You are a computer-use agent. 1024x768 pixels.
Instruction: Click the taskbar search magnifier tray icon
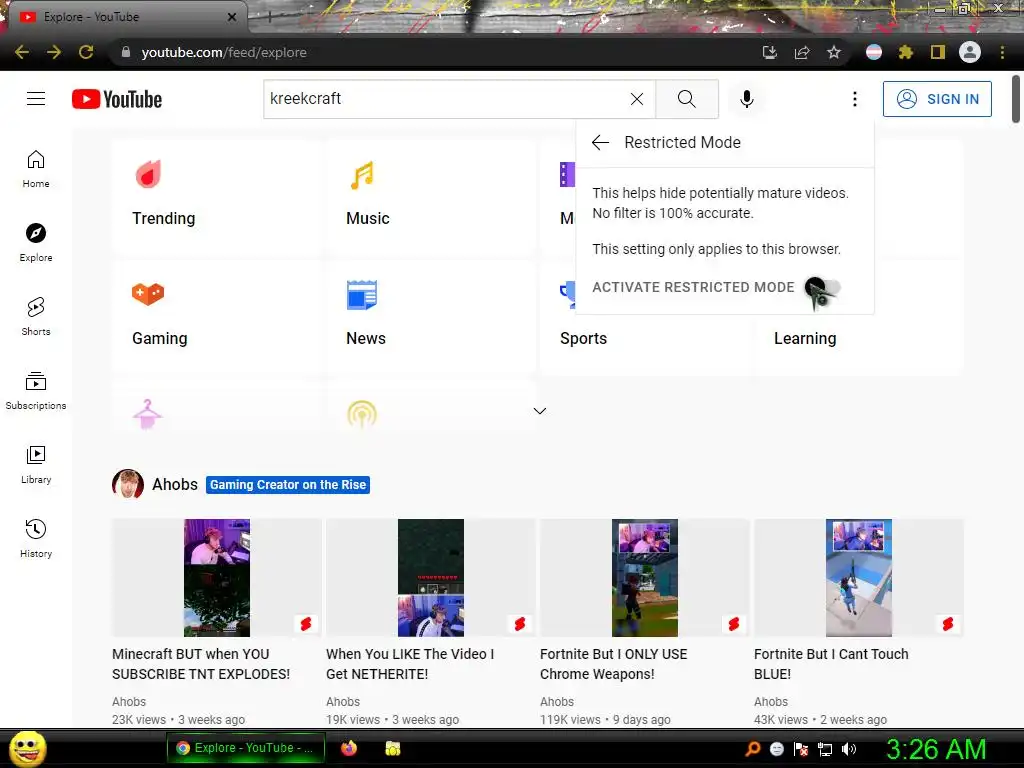point(753,749)
